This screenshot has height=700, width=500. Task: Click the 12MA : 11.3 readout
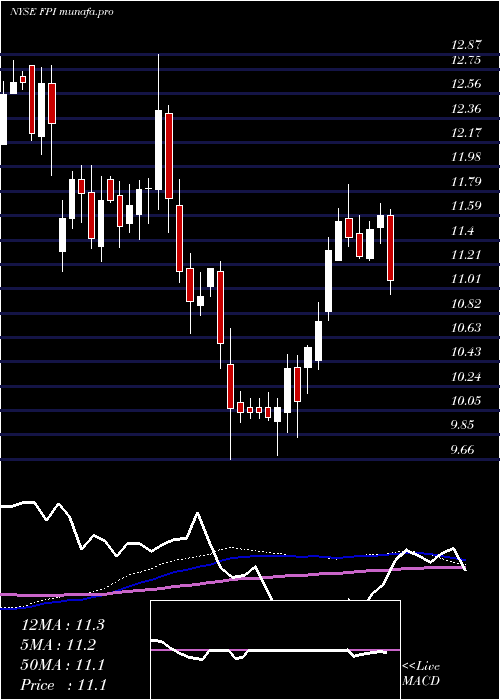[x=63, y=624]
